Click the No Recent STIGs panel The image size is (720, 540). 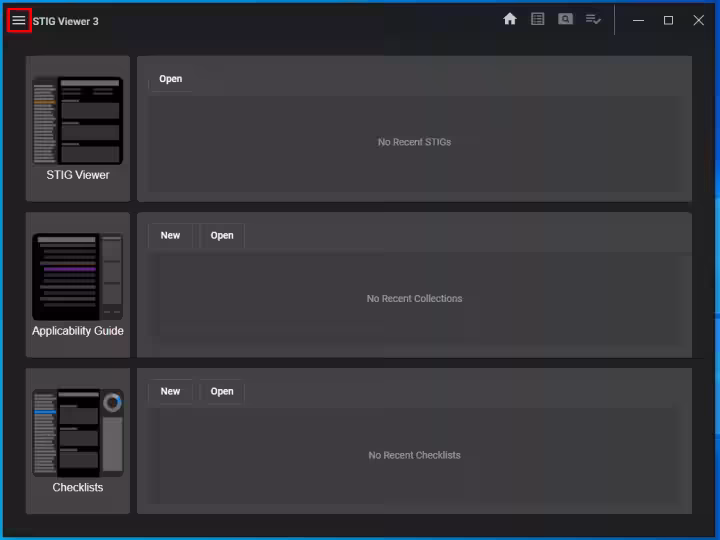click(x=414, y=142)
